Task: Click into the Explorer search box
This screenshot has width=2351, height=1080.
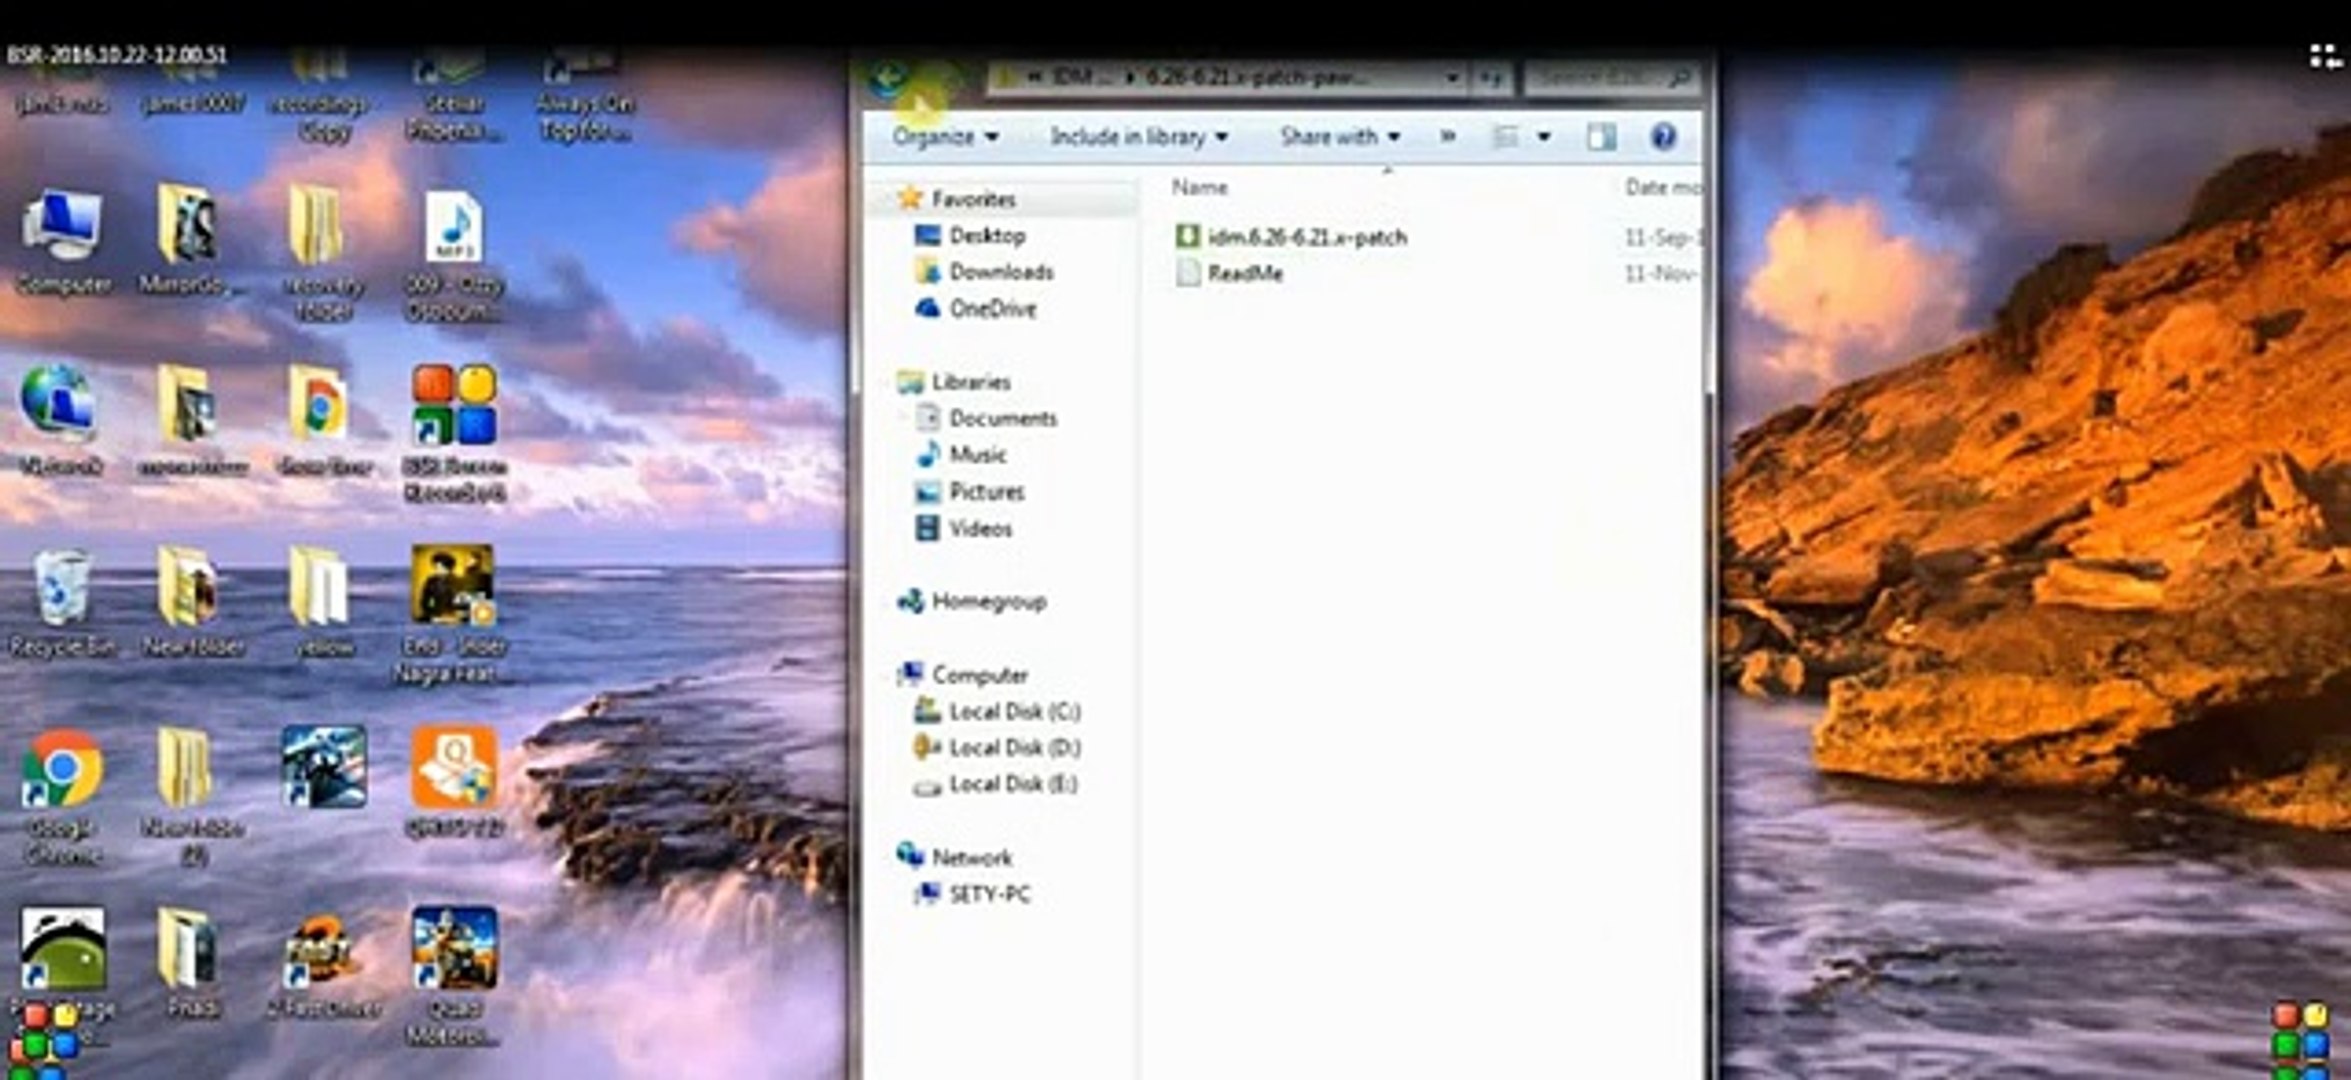Action: click(x=1610, y=77)
